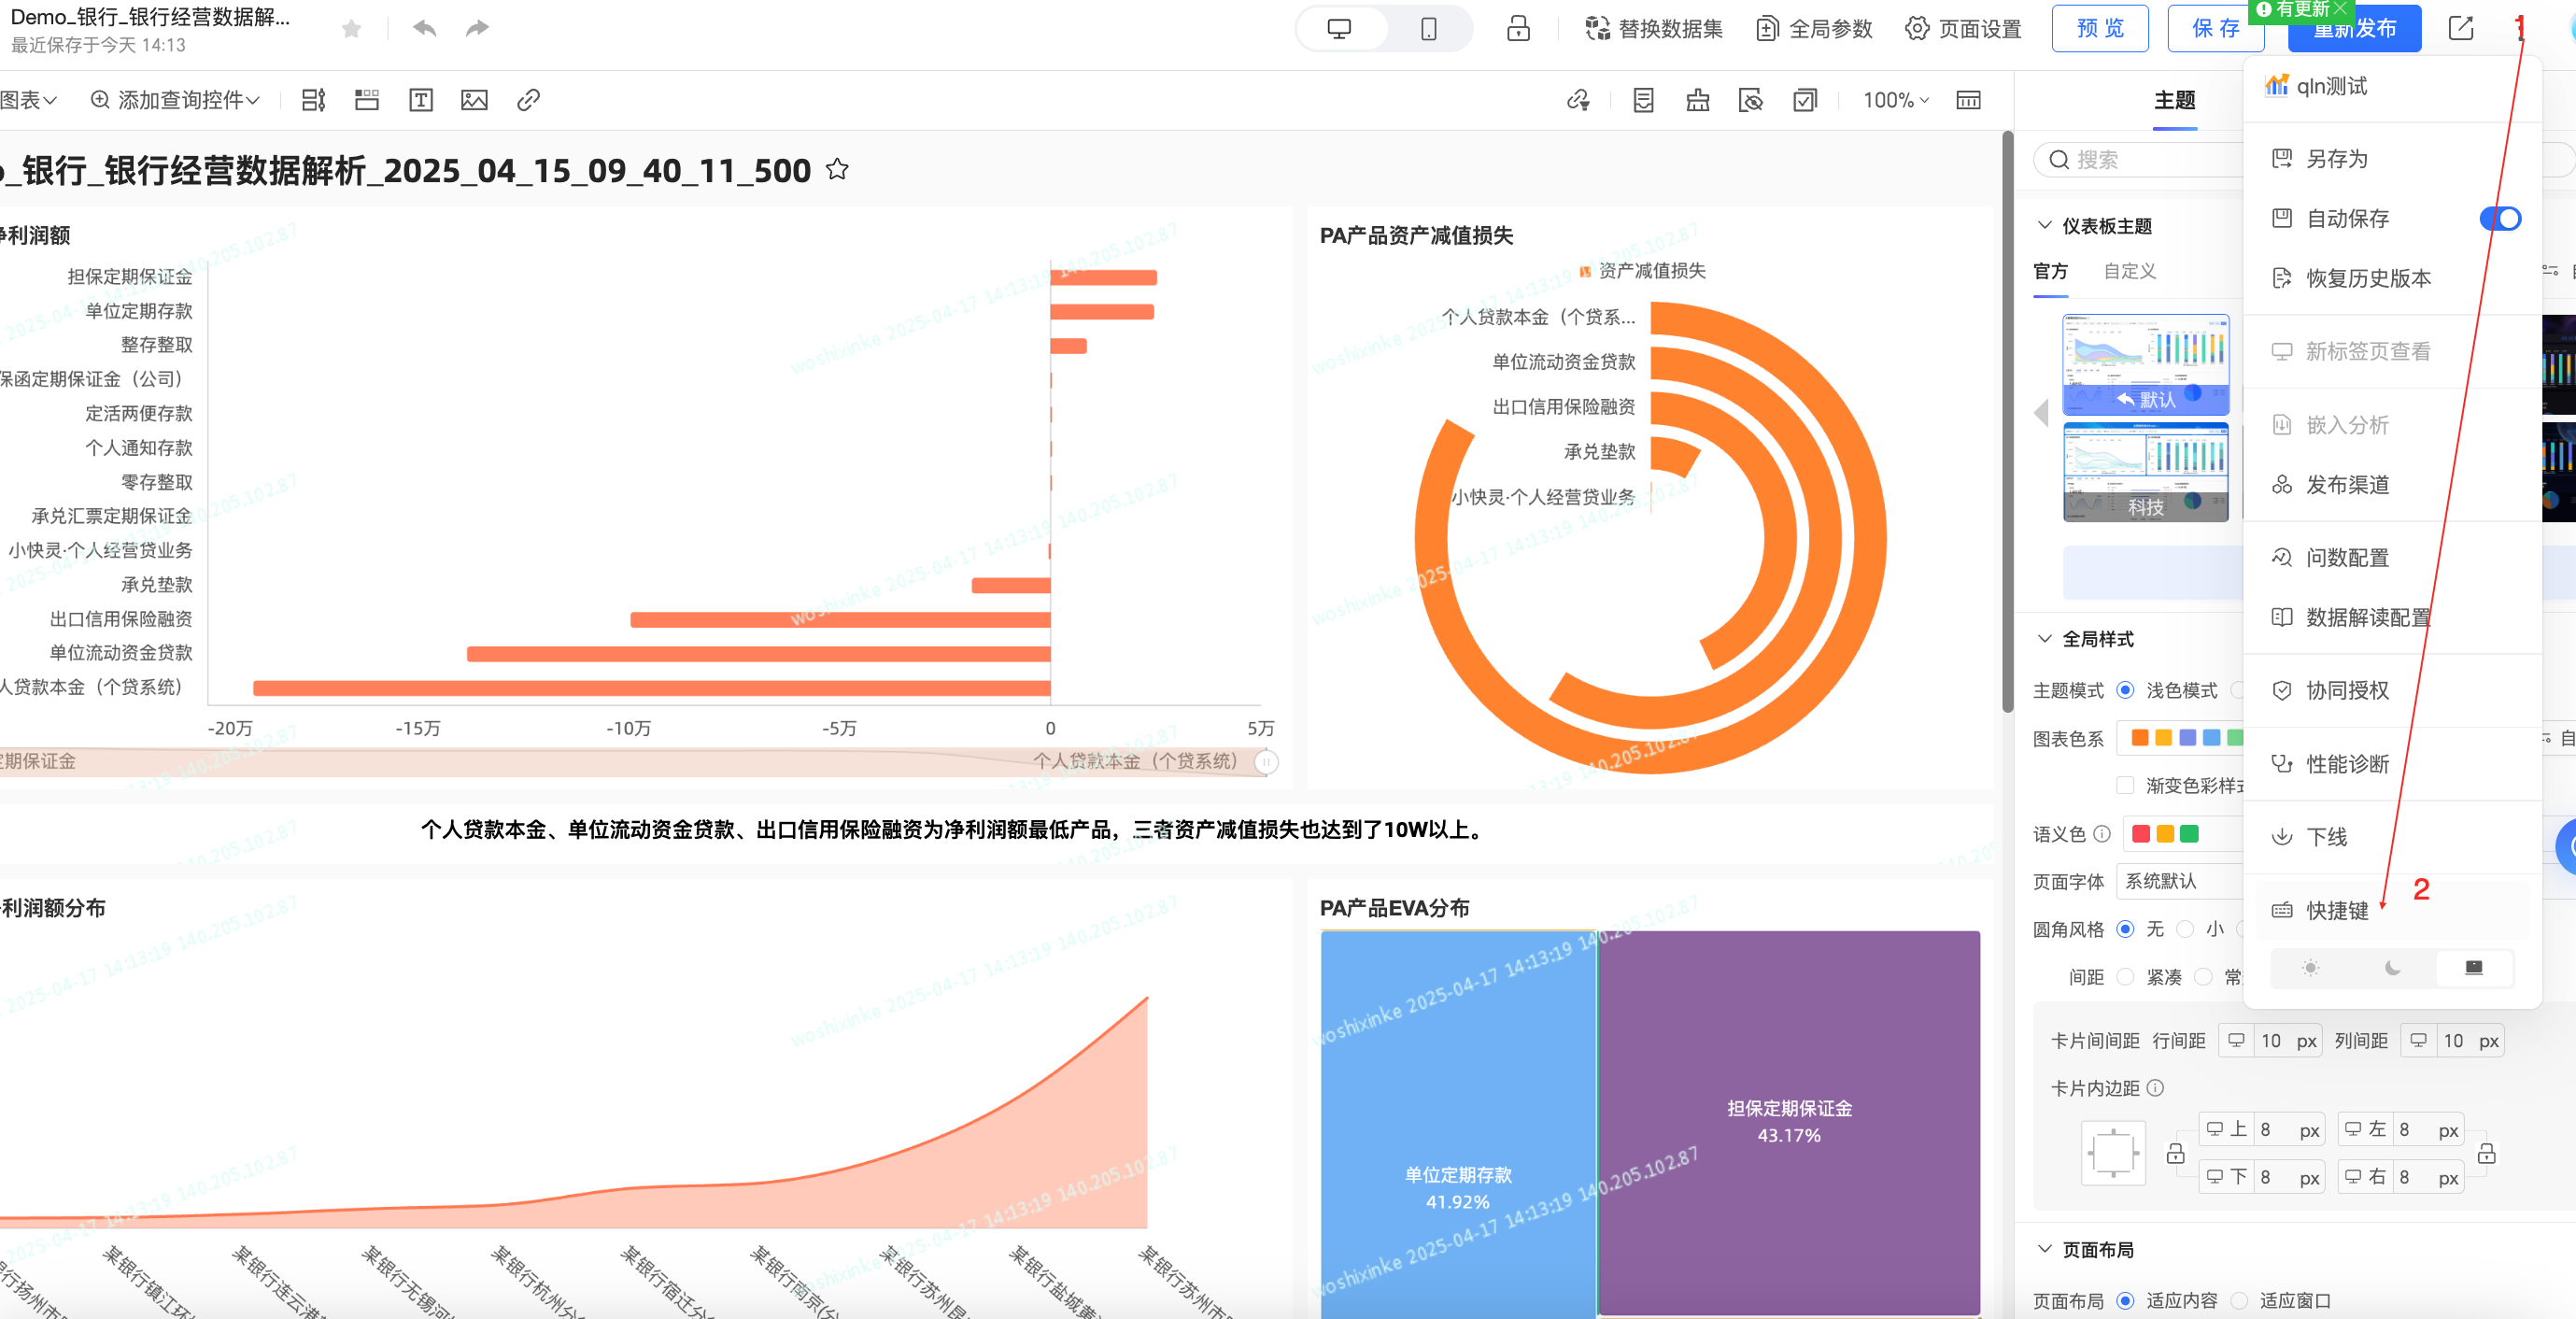Click the theme 搜索 search field
Viewport: 2576px width, 1319px height.
[2138, 160]
